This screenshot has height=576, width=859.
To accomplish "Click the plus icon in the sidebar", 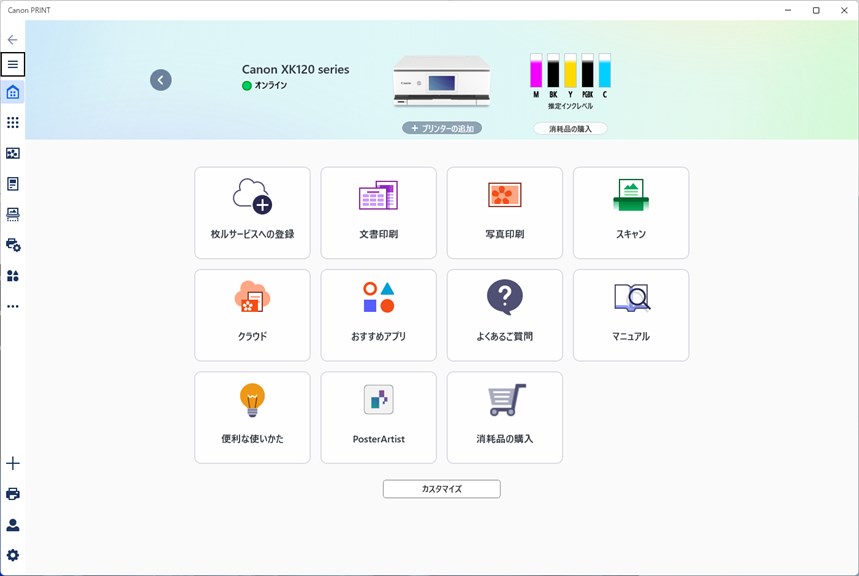I will point(13,463).
